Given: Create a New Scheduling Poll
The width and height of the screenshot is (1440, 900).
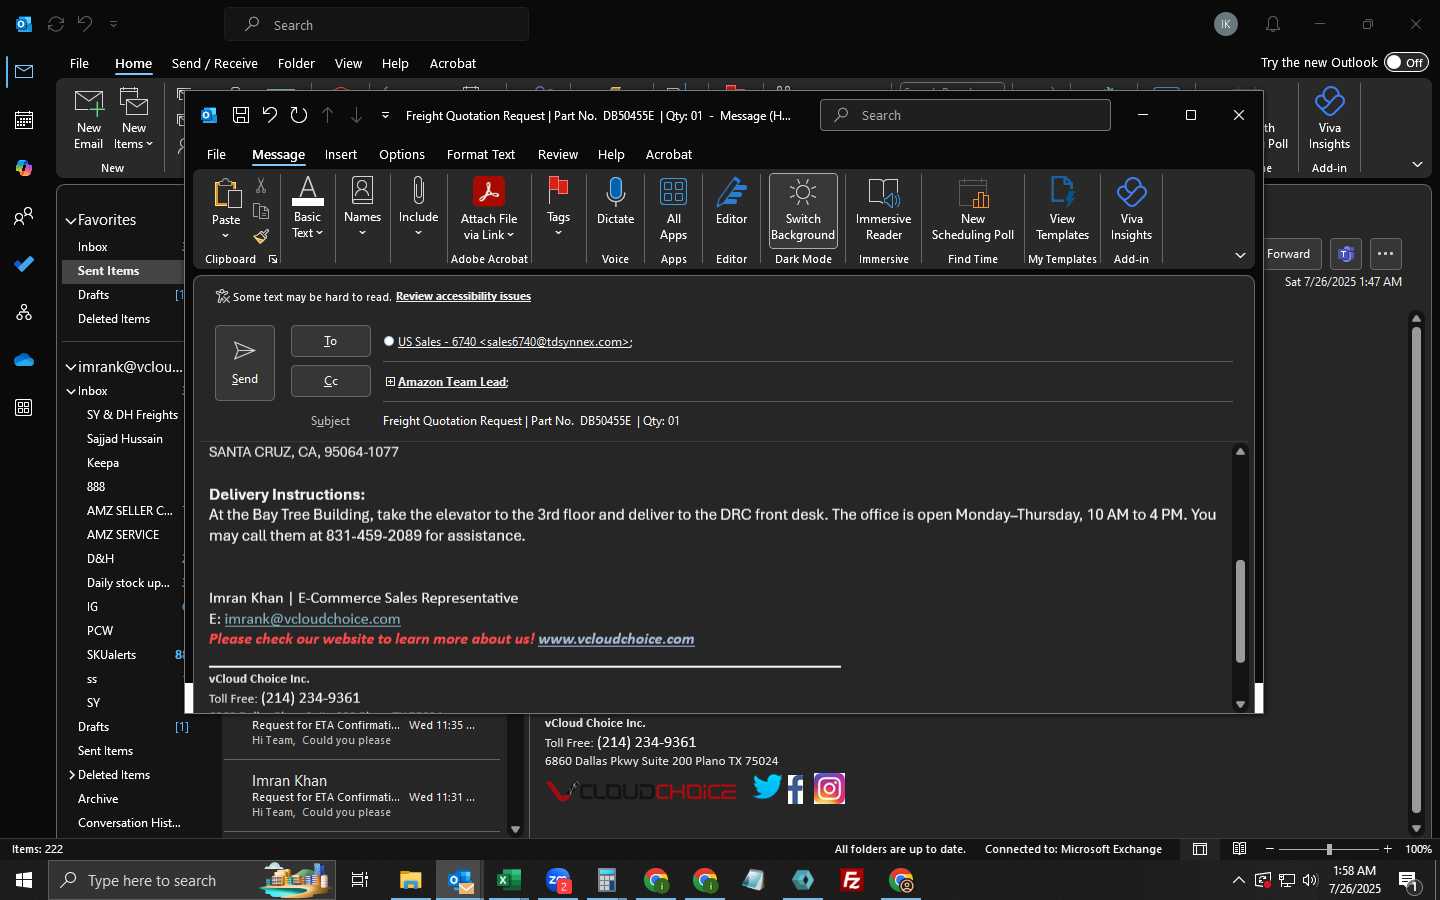Looking at the screenshot, I should point(973,209).
